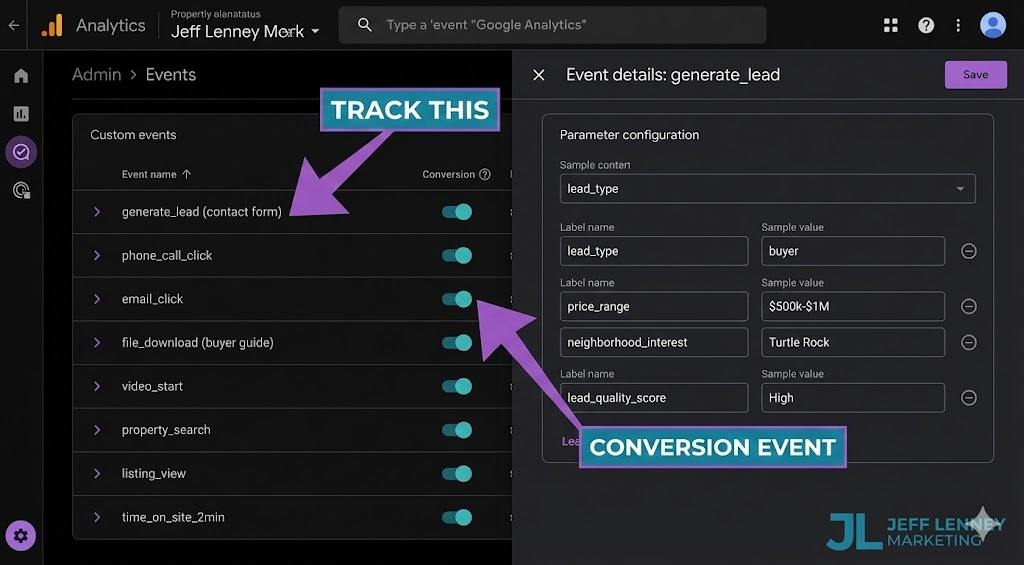Toggle conversion for generate_lead (contact form)
This screenshot has width=1024, height=565.
457,212
